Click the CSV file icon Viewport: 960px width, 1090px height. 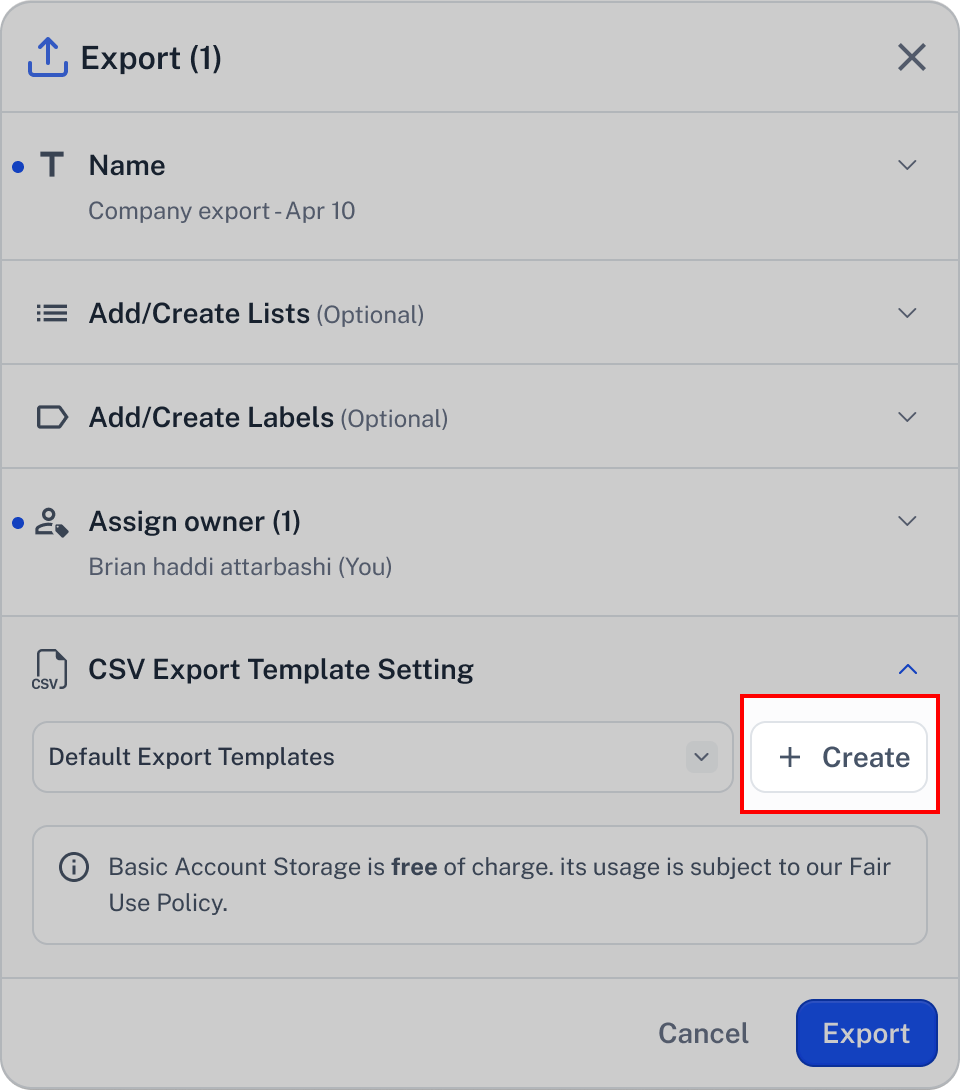[x=49, y=669]
